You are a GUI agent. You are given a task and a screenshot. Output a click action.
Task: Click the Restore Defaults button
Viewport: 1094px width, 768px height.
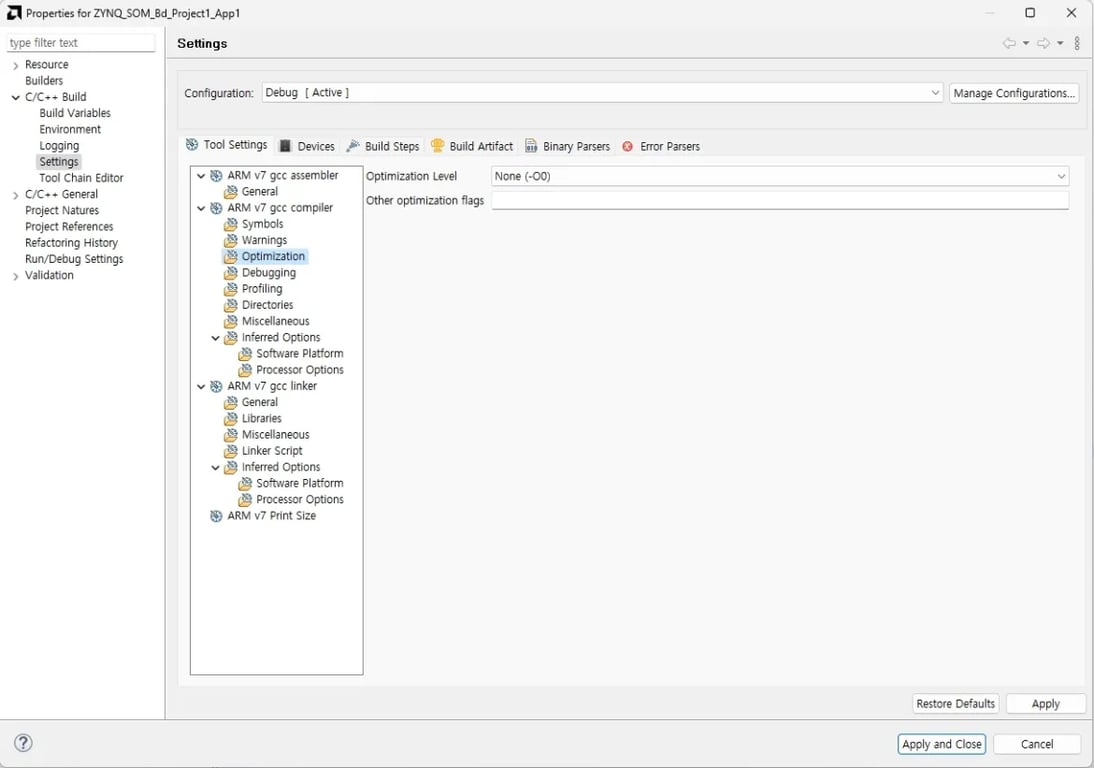point(955,703)
